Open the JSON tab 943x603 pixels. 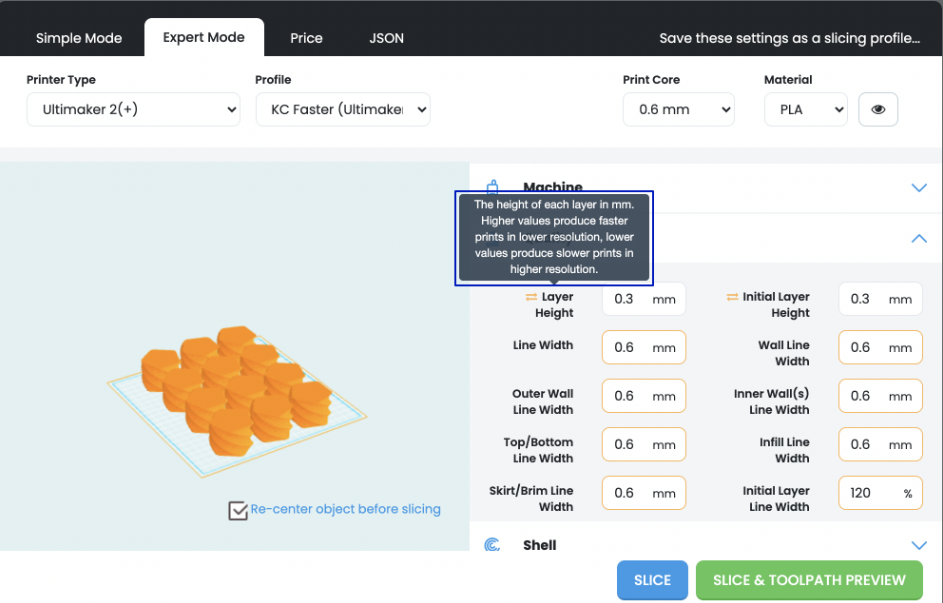point(386,38)
